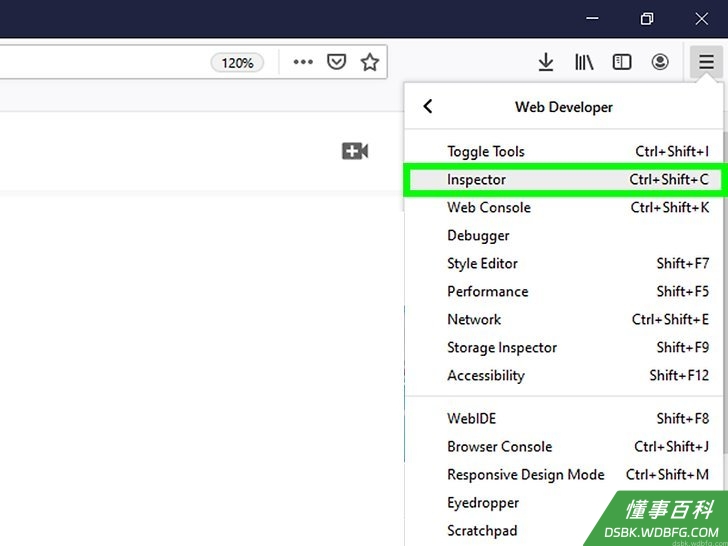The width and height of the screenshot is (728, 546).
Task: Click the Firefox account icon
Action: pos(660,62)
